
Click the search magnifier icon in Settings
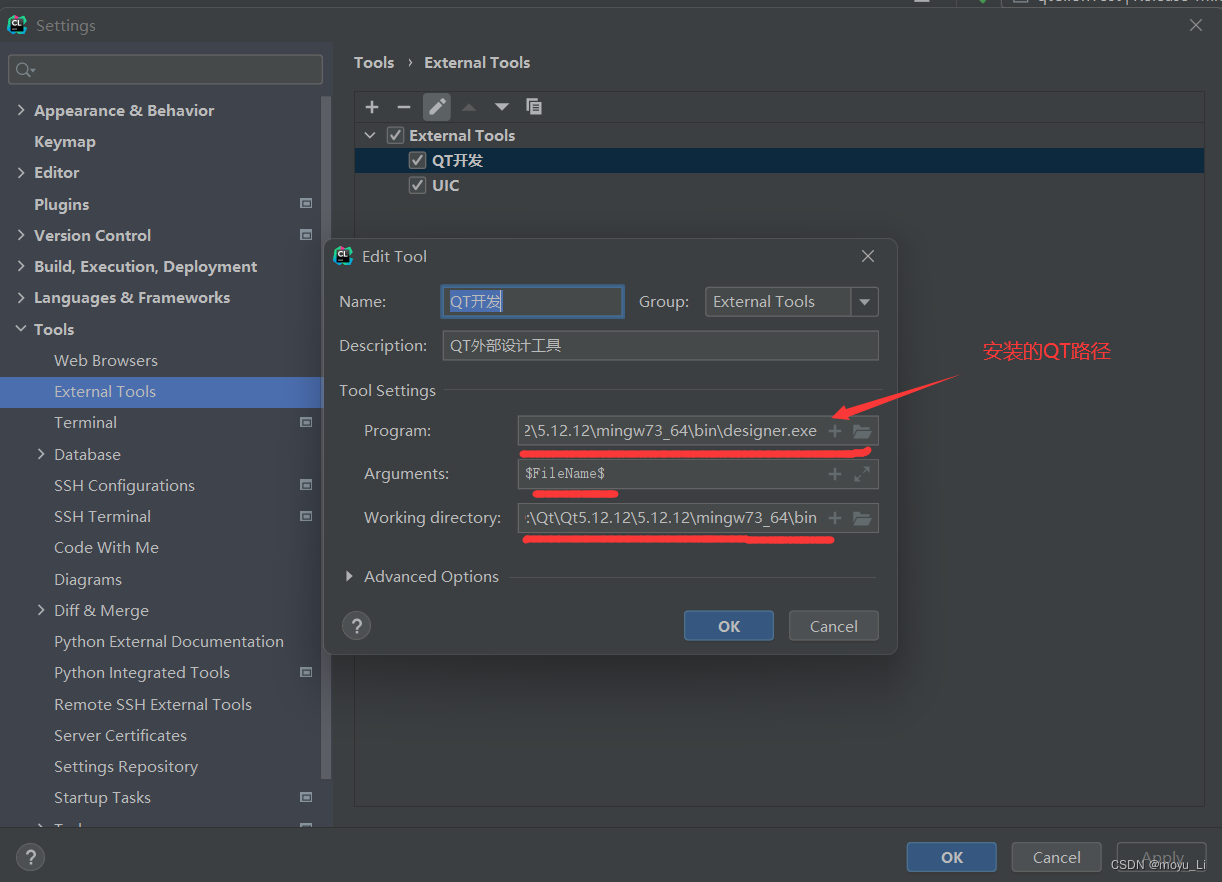tap(25, 70)
